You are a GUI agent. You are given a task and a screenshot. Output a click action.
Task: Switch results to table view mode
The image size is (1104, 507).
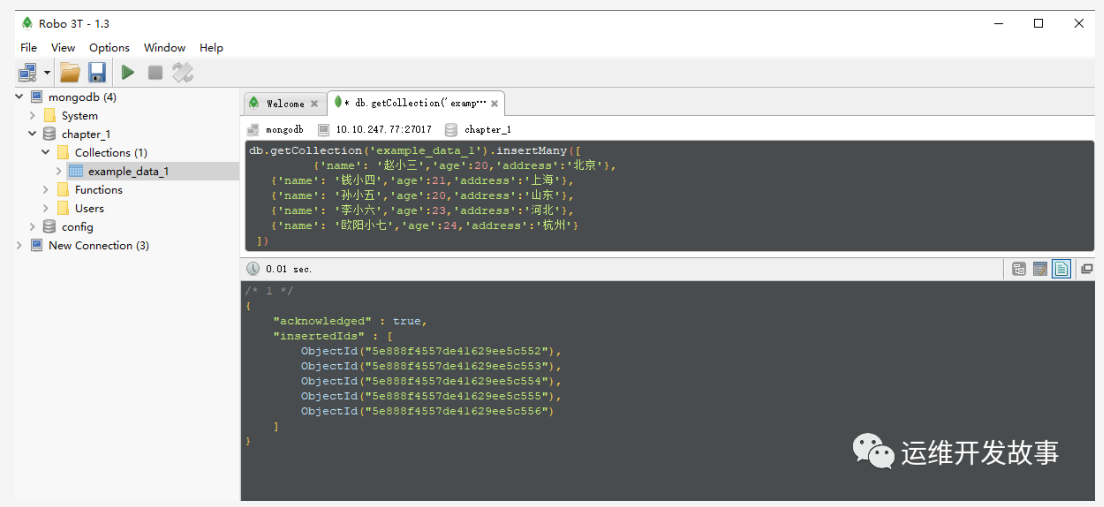pos(1039,269)
